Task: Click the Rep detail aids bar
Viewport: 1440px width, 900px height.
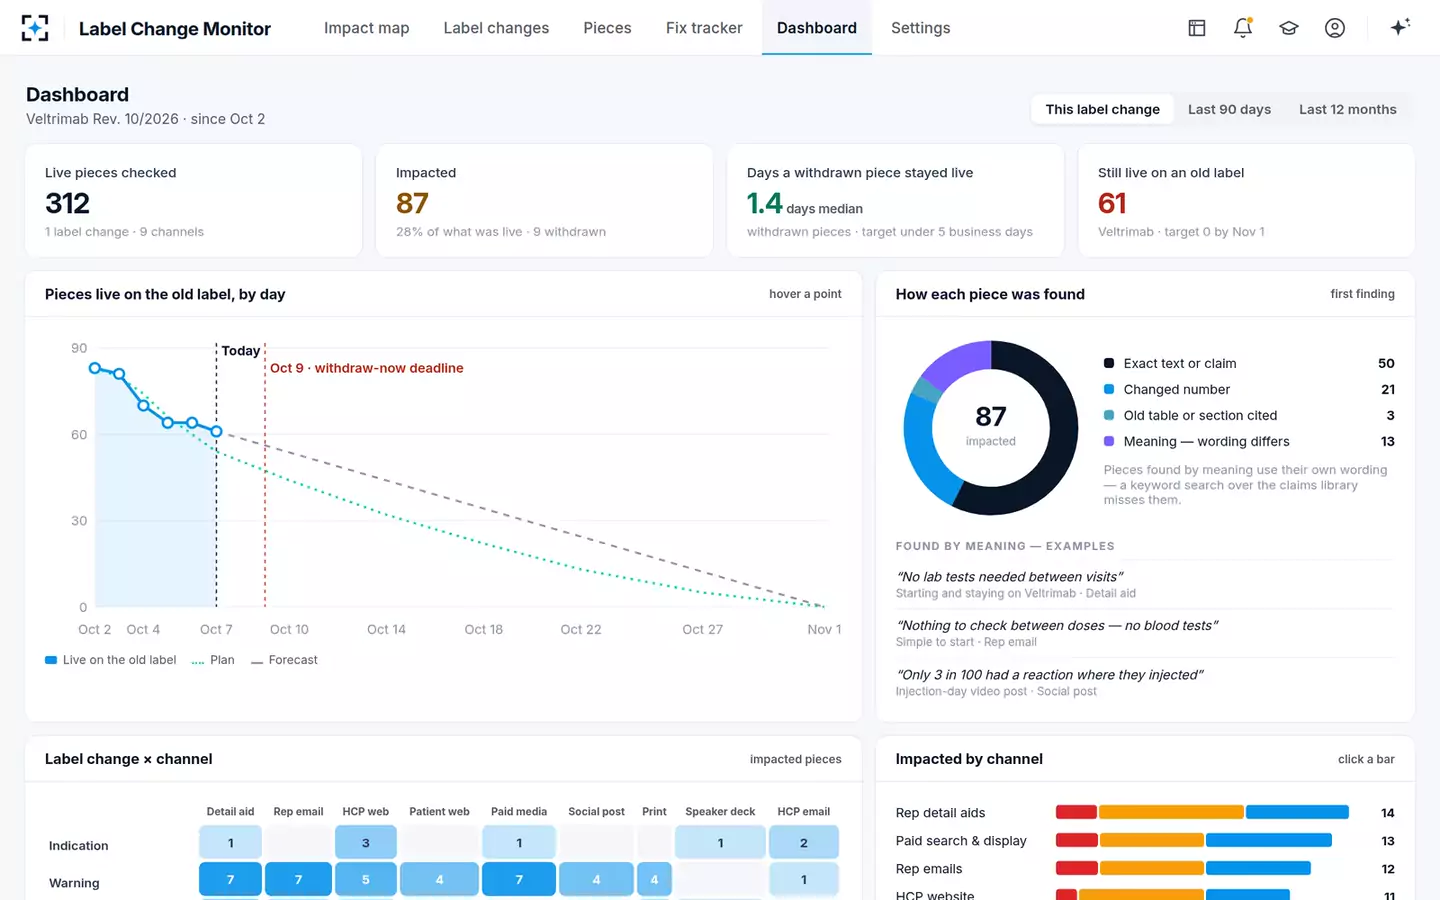Action: coord(1202,812)
